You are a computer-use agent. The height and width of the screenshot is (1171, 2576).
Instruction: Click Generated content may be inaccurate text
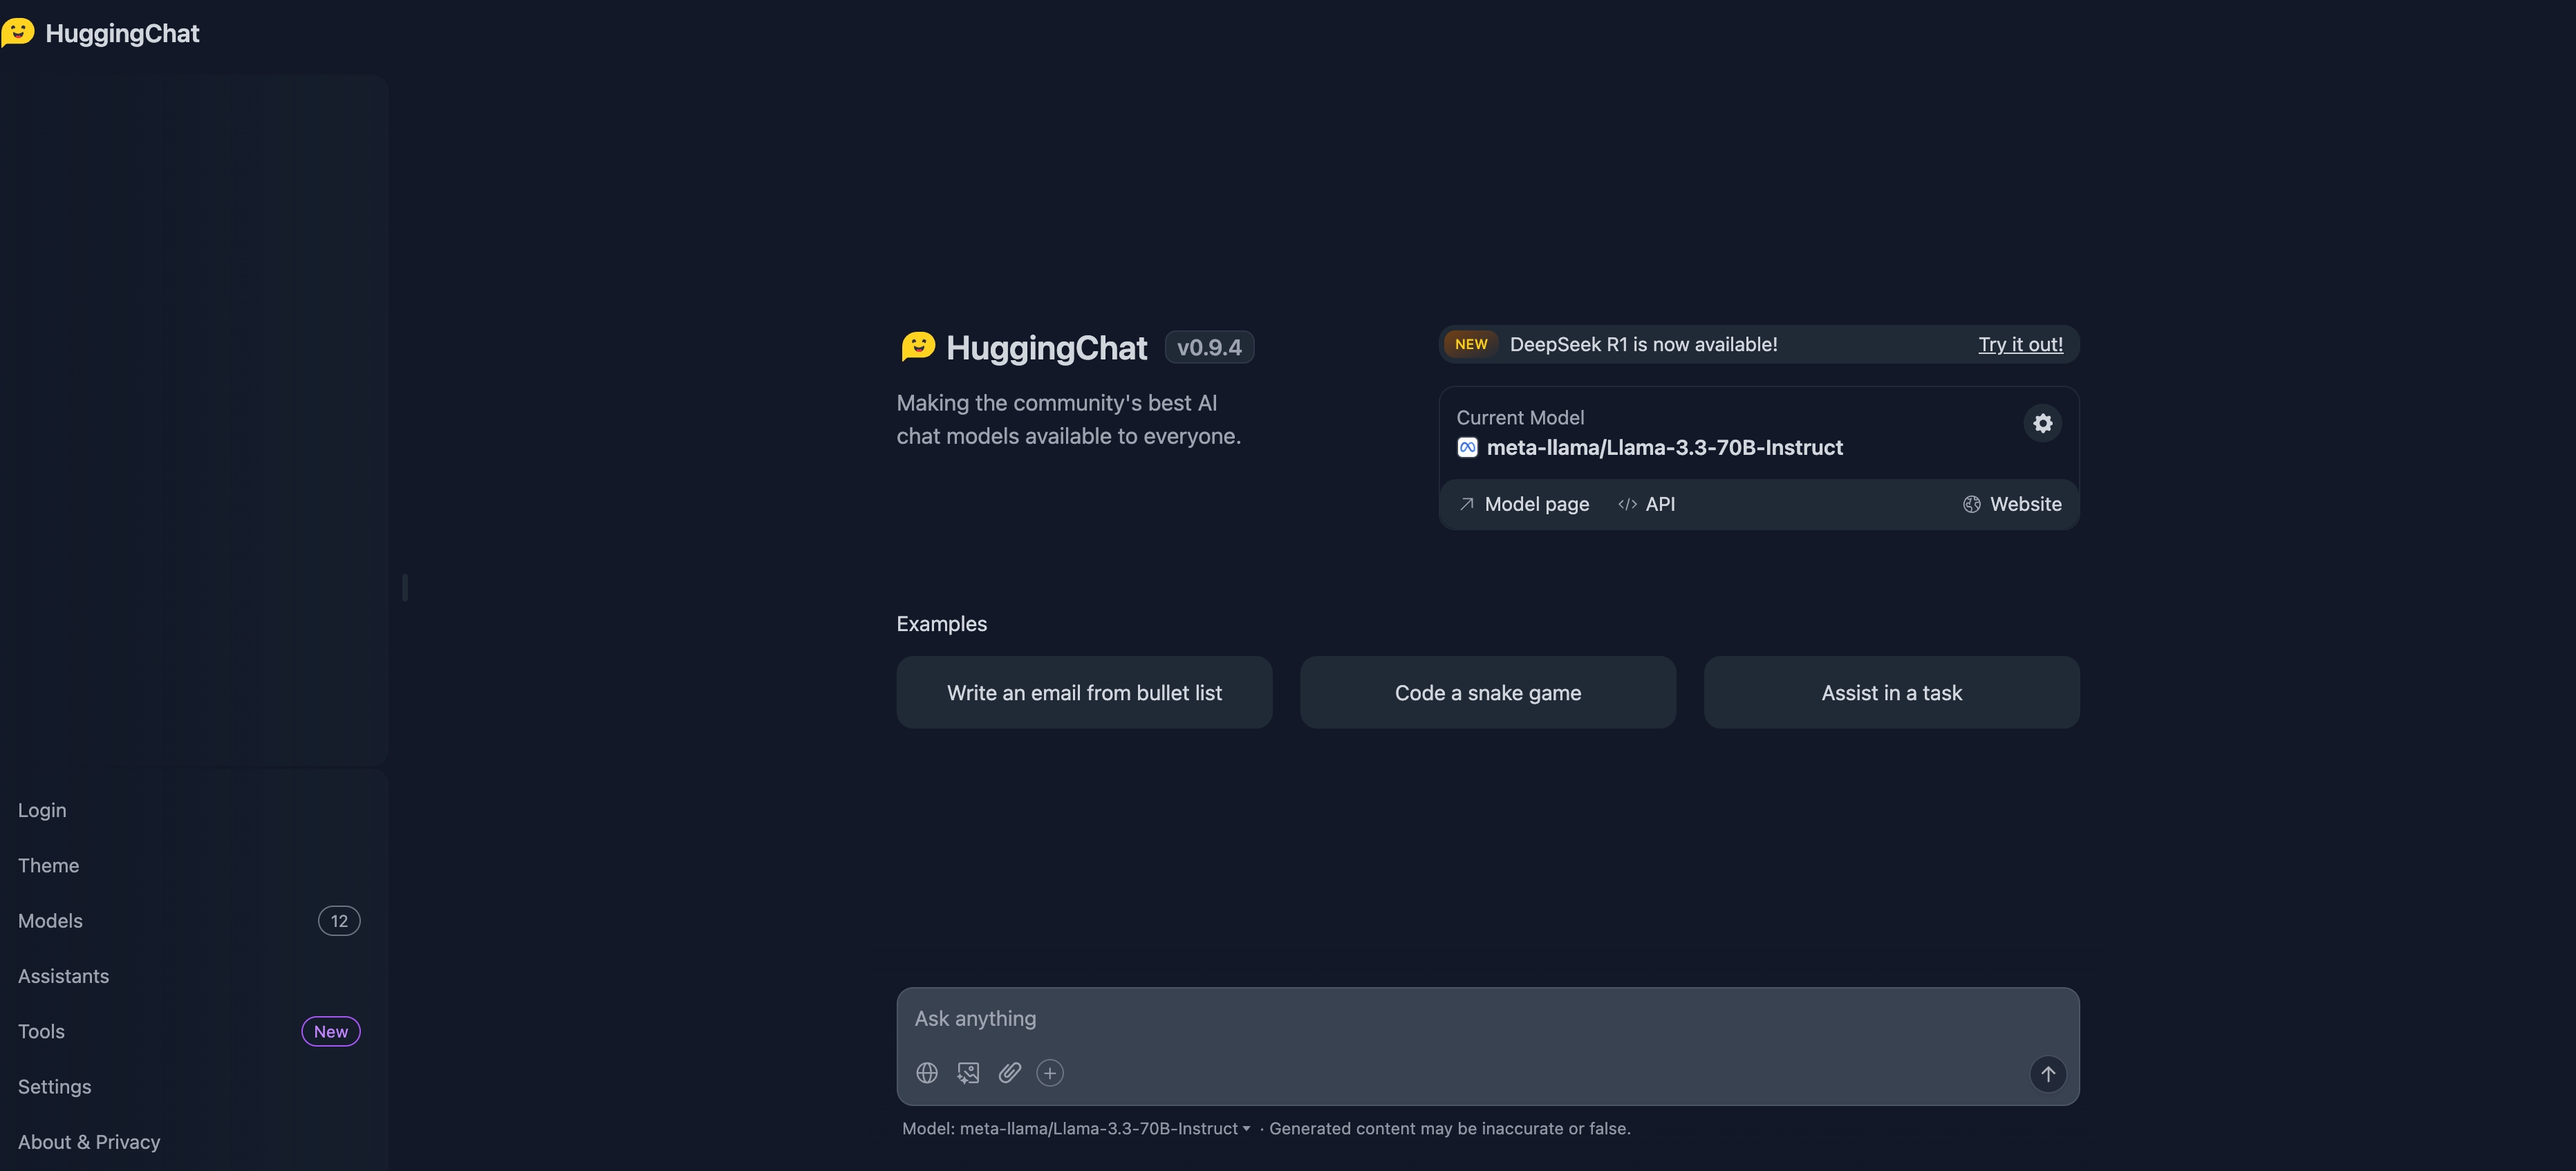pos(1449,1128)
